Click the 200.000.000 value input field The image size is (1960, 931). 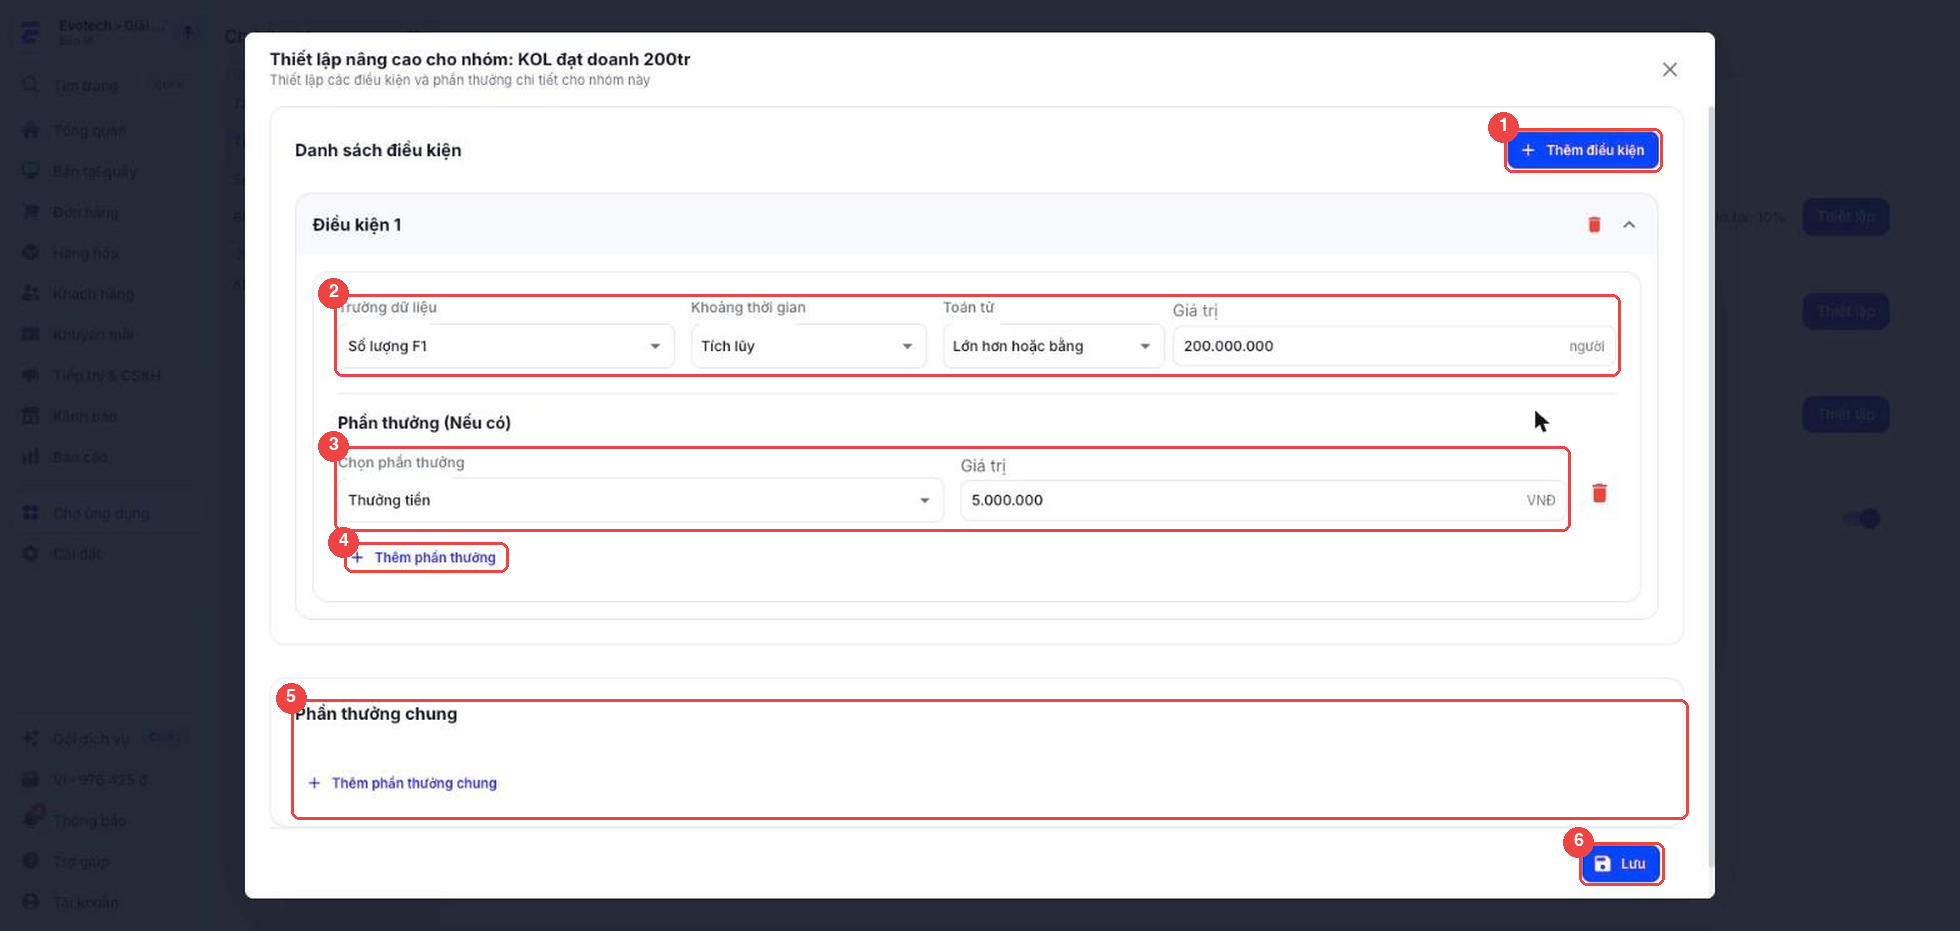[x=1393, y=346]
